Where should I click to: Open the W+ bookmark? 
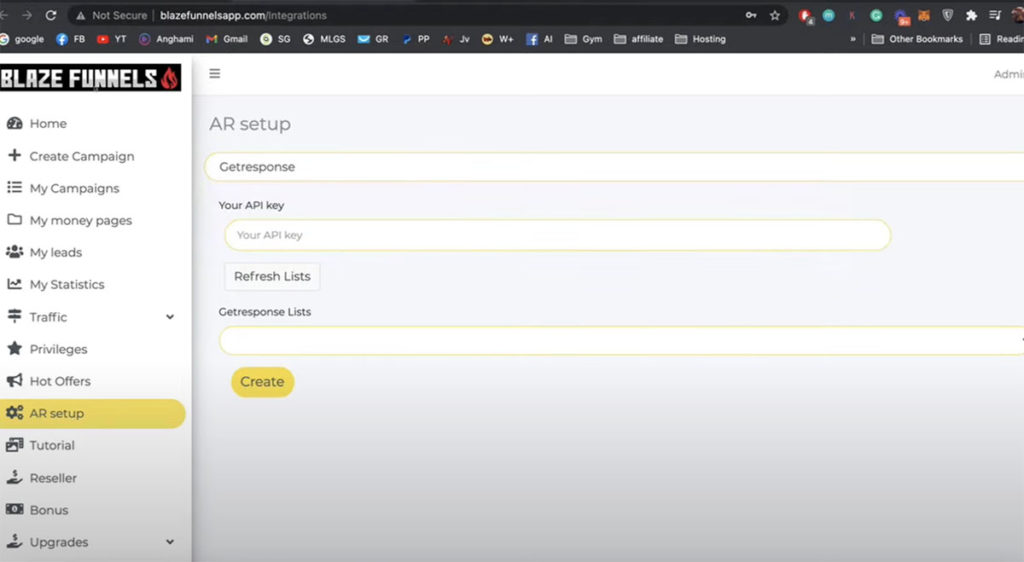(497, 39)
